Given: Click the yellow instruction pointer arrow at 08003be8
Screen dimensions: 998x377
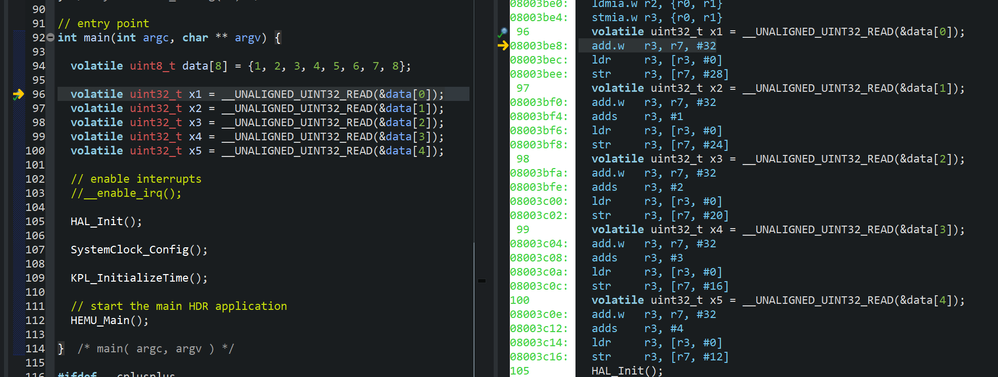Looking at the screenshot, I should pyautogui.click(x=503, y=46).
